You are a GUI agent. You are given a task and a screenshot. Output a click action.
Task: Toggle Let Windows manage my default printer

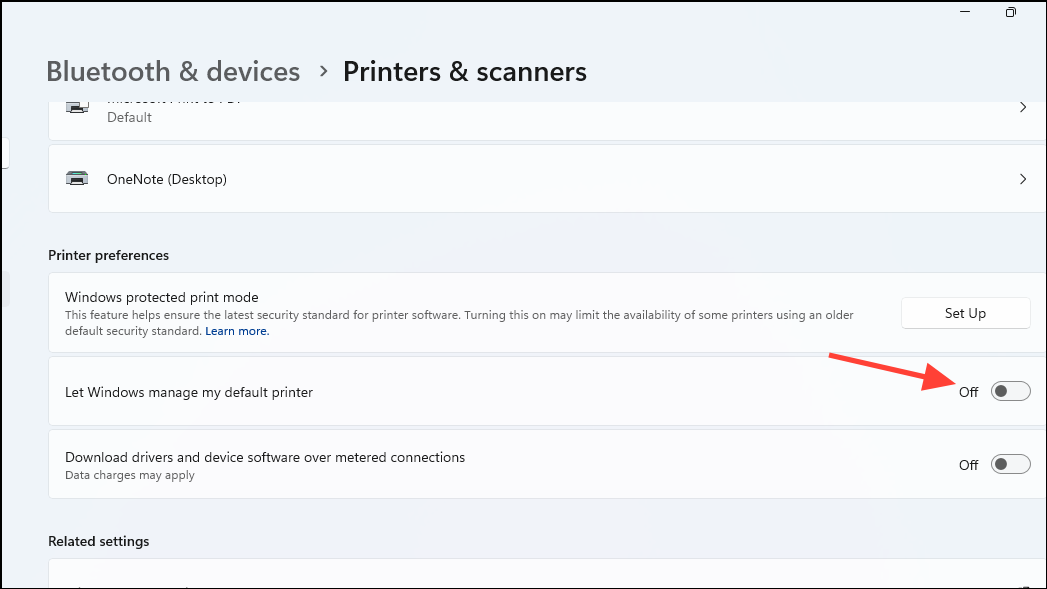pos(1010,392)
